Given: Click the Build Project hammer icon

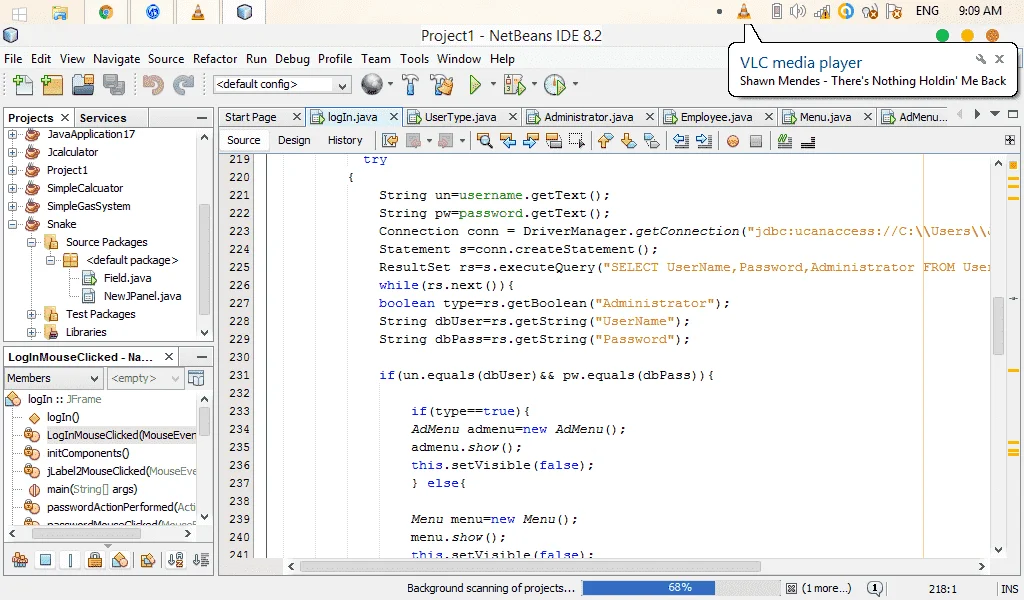Looking at the screenshot, I should (x=410, y=84).
